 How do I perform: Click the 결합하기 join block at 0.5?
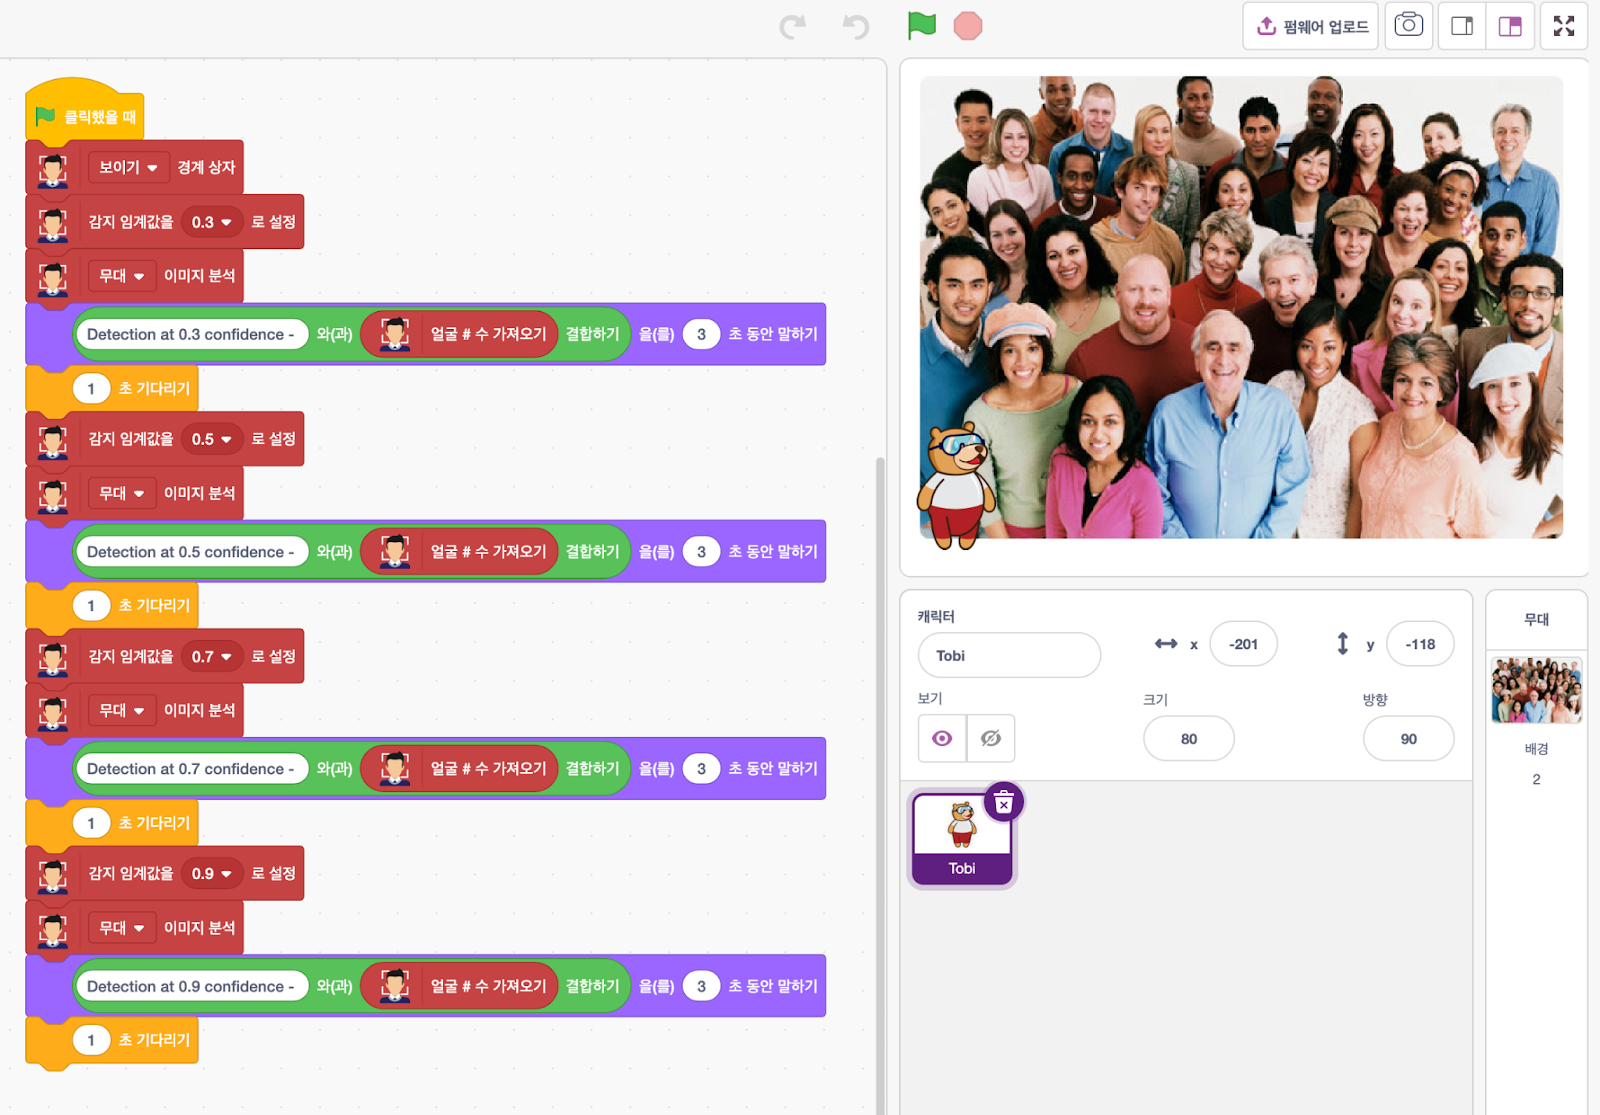pyautogui.click(x=592, y=551)
